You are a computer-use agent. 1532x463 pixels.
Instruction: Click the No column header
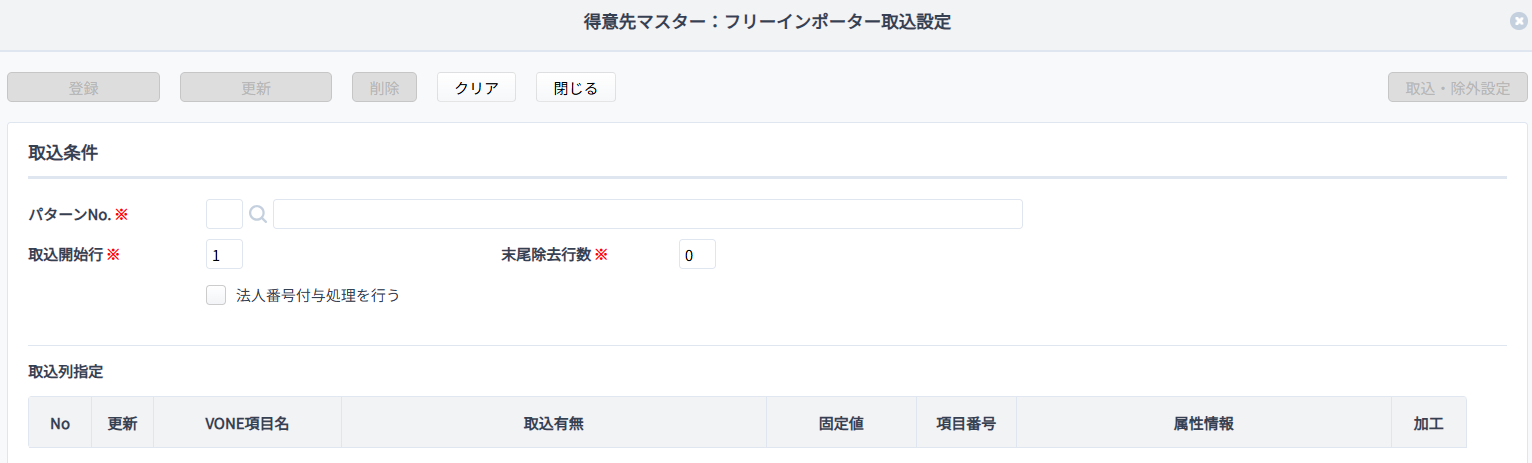click(60, 423)
